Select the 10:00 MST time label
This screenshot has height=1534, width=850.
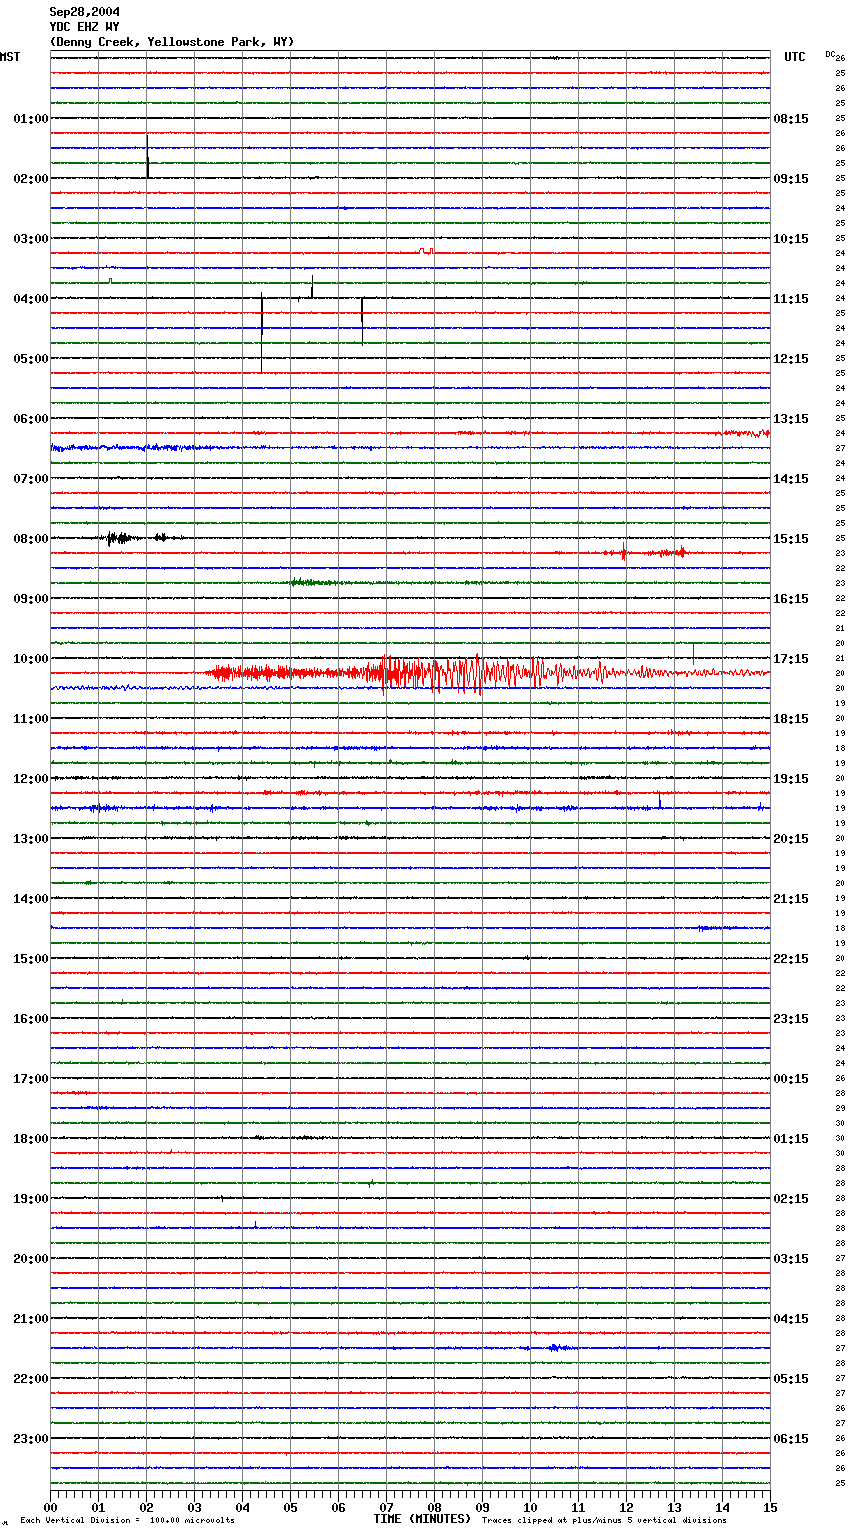31,659
